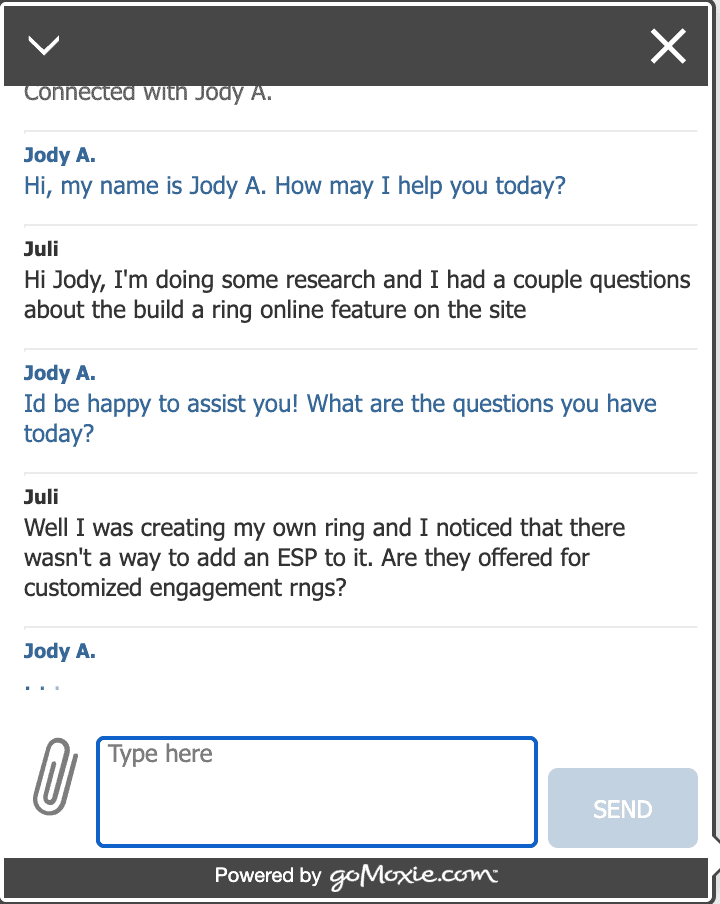Click the paperclip attachment icon
This screenshot has width=720, height=904.
(55, 776)
